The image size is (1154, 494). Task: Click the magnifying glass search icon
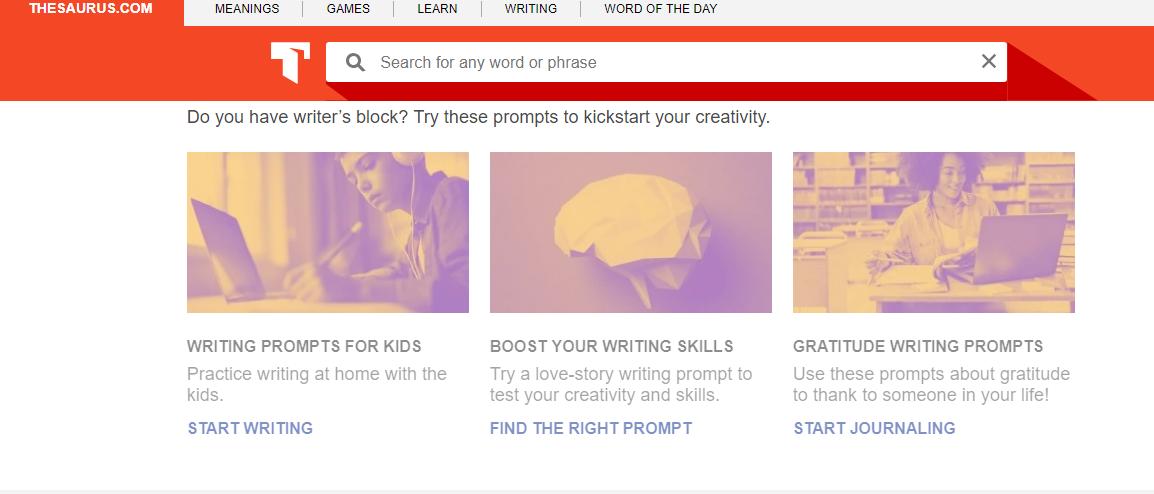pos(355,62)
